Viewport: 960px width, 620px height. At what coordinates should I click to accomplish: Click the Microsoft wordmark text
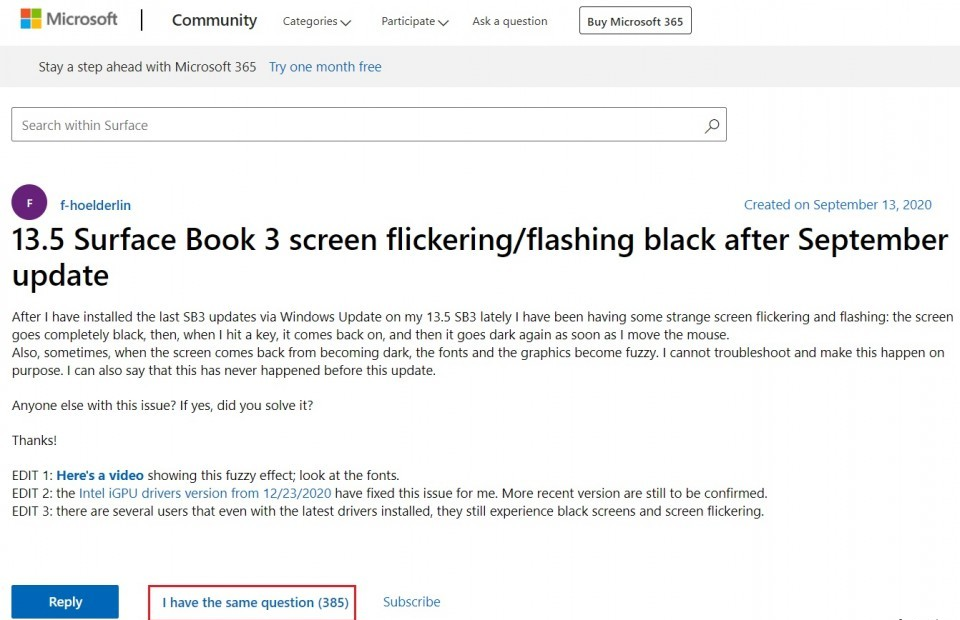(81, 19)
